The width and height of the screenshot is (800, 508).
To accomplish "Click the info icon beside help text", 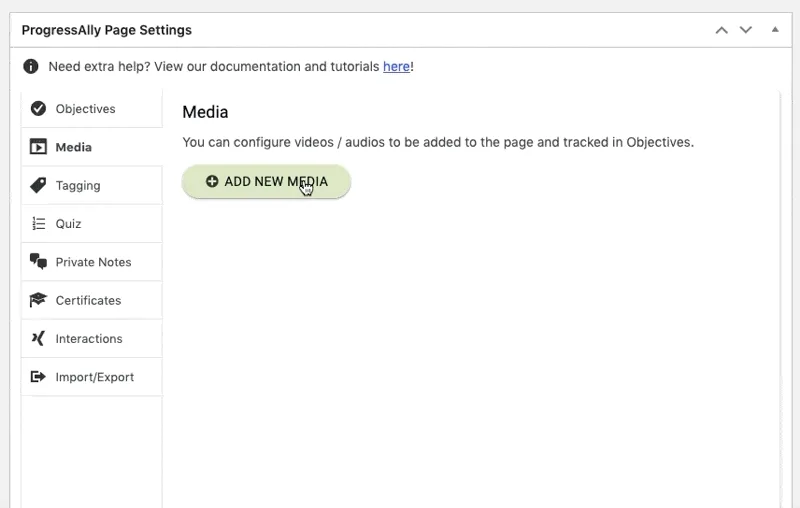I will tap(31, 67).
